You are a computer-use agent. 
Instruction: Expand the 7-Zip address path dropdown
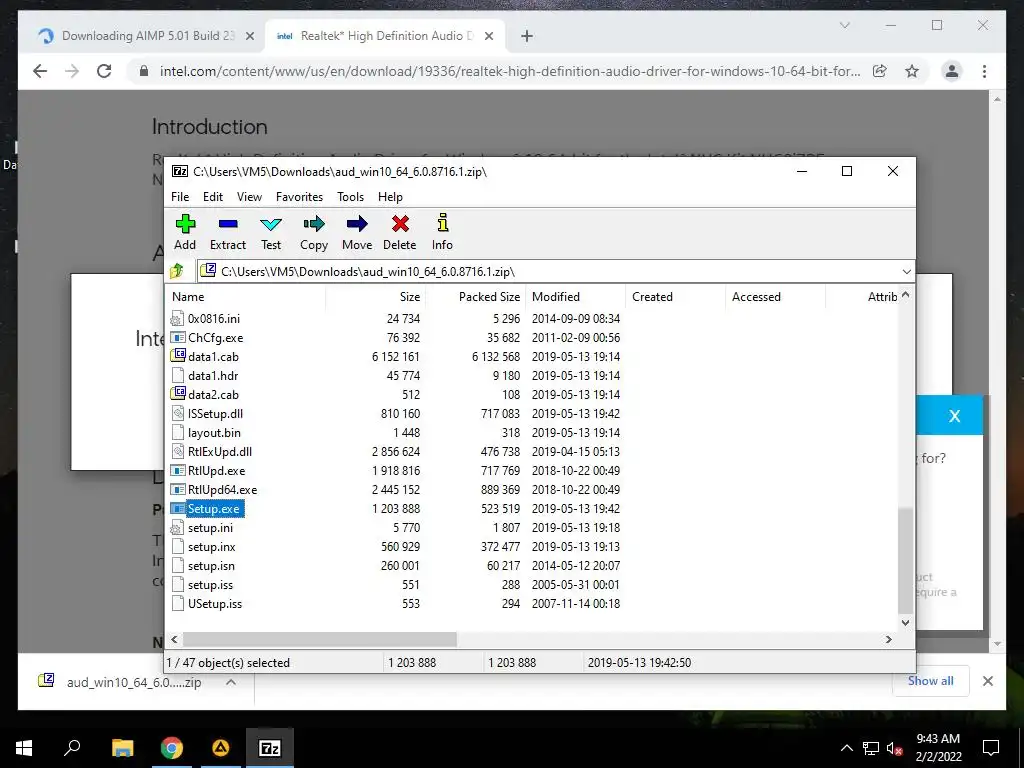coord(906,272)
